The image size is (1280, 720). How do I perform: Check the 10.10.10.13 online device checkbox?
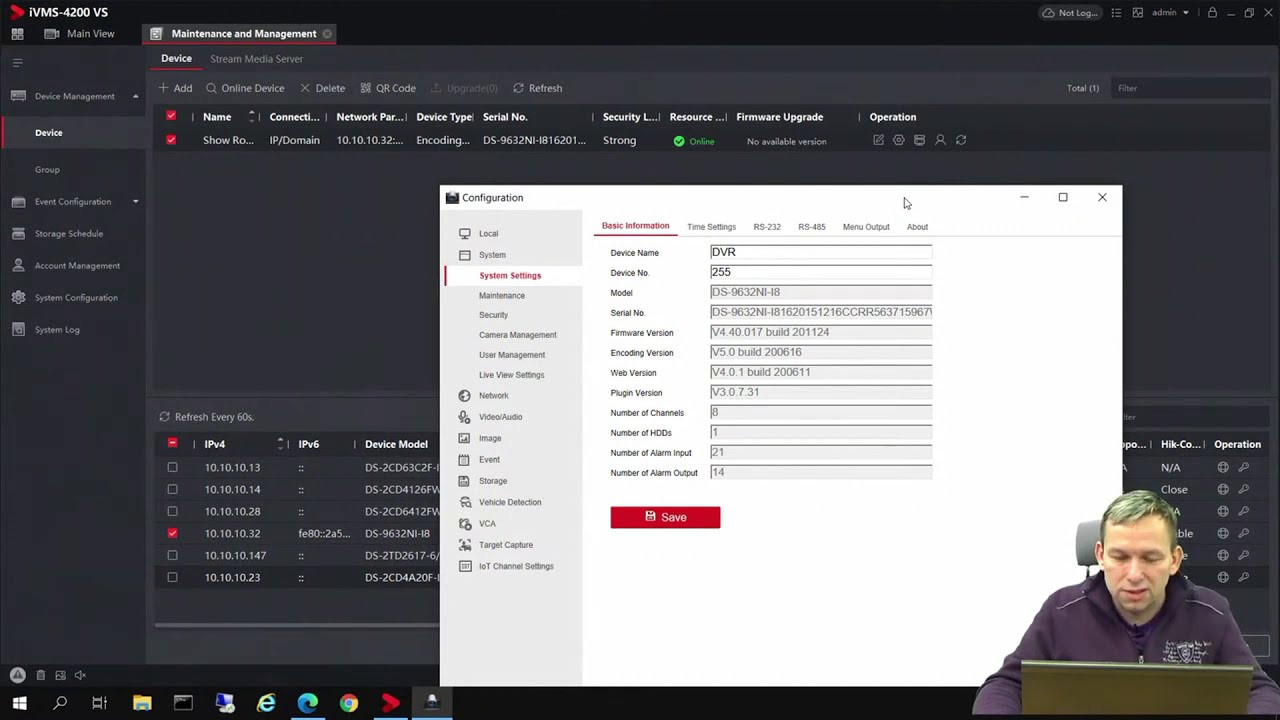tap(172, 467)
